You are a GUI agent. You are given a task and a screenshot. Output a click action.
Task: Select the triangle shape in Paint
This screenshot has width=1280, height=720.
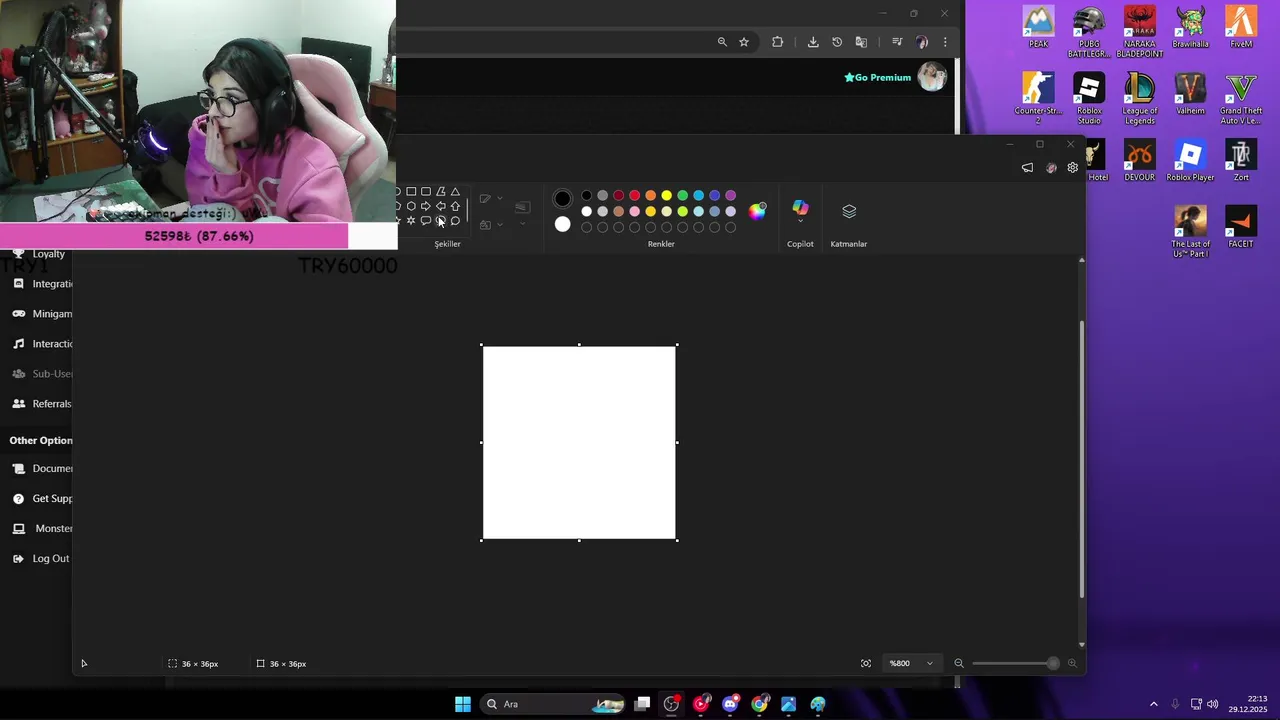pos(455,192)
